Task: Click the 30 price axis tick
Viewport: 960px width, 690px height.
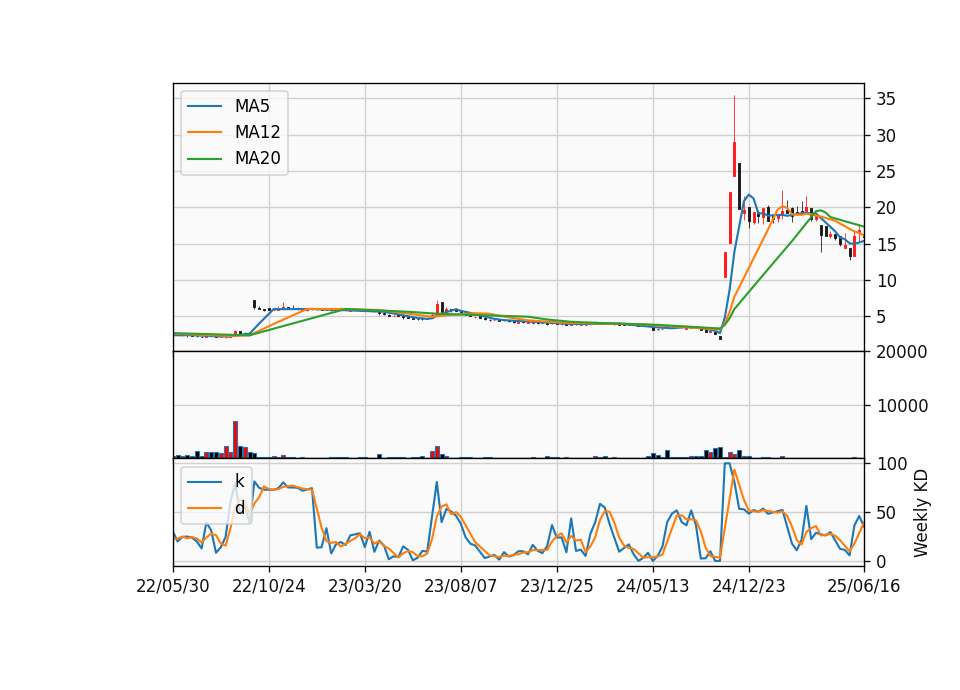Action: tap(885, 136)
